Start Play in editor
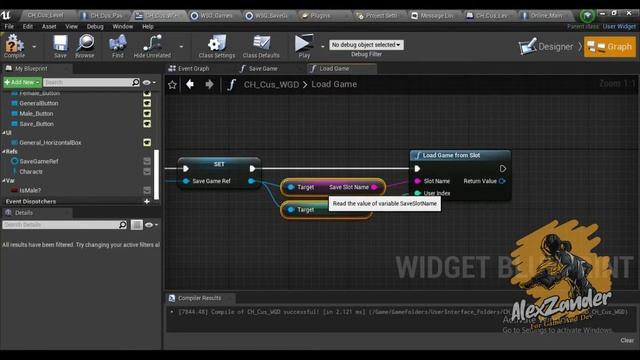This screenshot has height=360, width=640. click(x=304, y=46)
